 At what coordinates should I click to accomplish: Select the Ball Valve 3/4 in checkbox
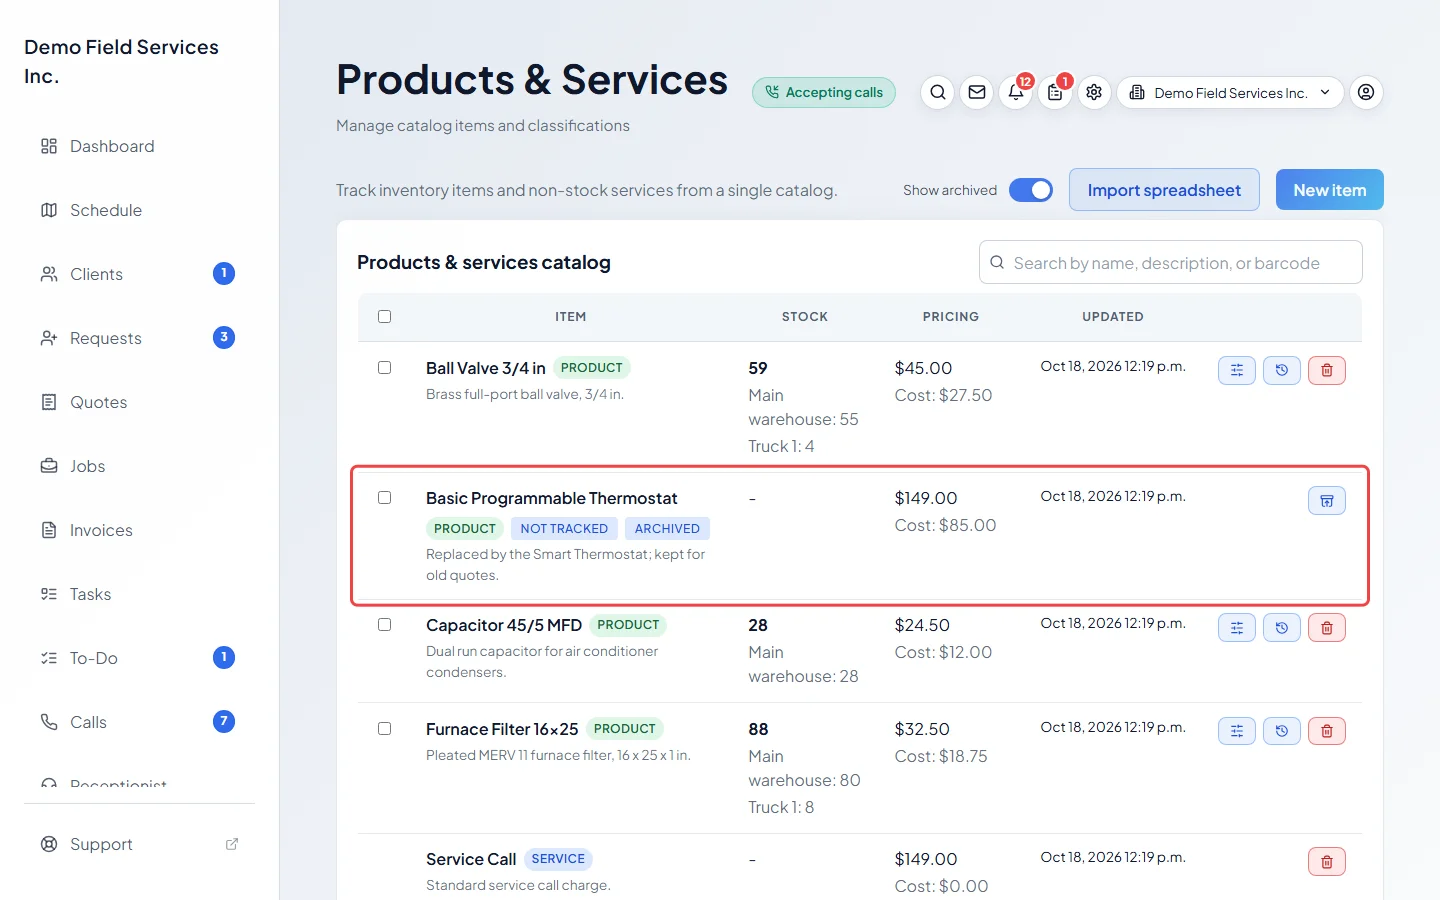384,367
